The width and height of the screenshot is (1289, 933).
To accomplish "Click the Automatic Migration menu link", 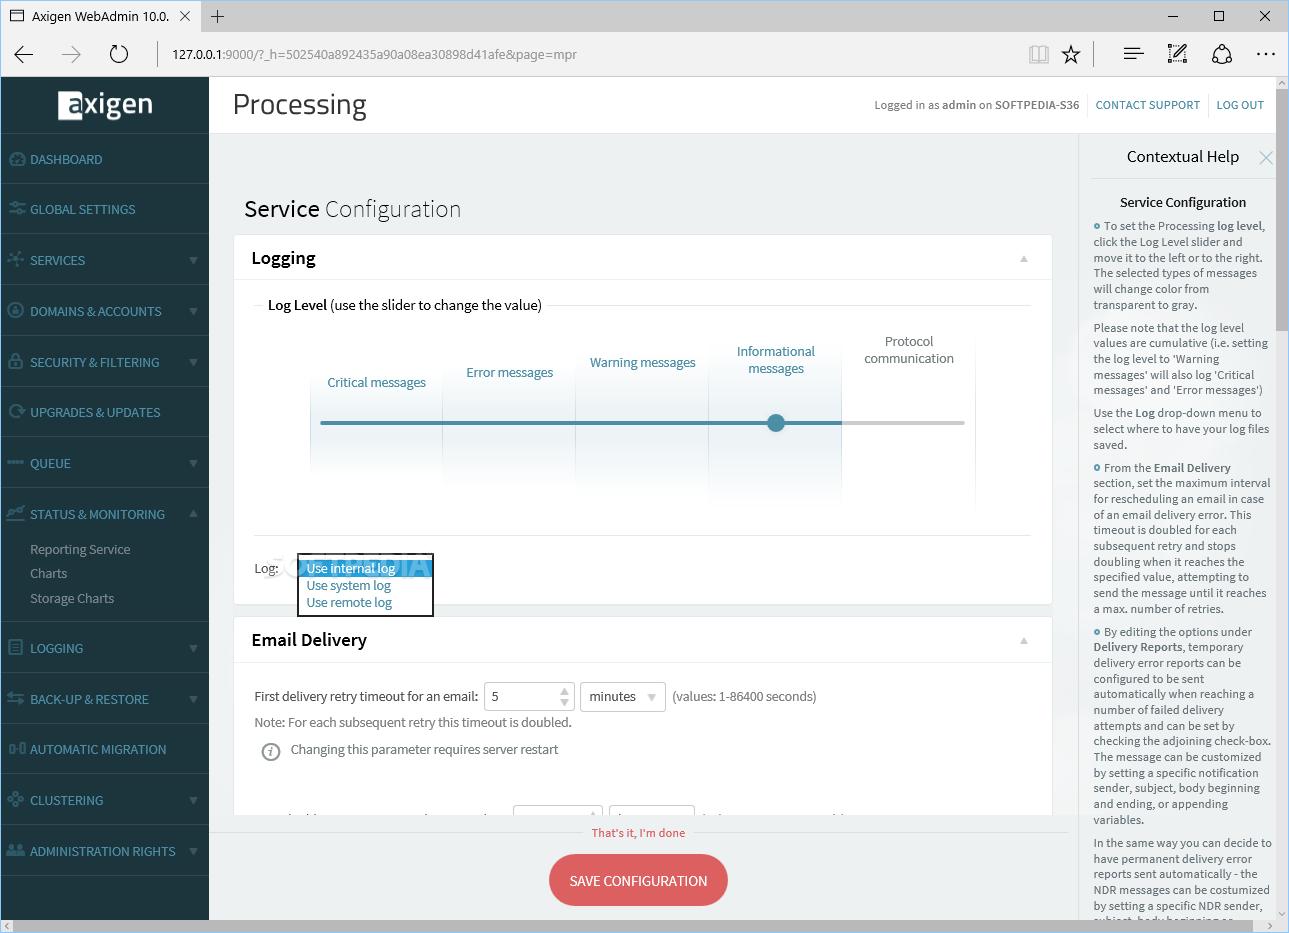I will tap(98, 749).
